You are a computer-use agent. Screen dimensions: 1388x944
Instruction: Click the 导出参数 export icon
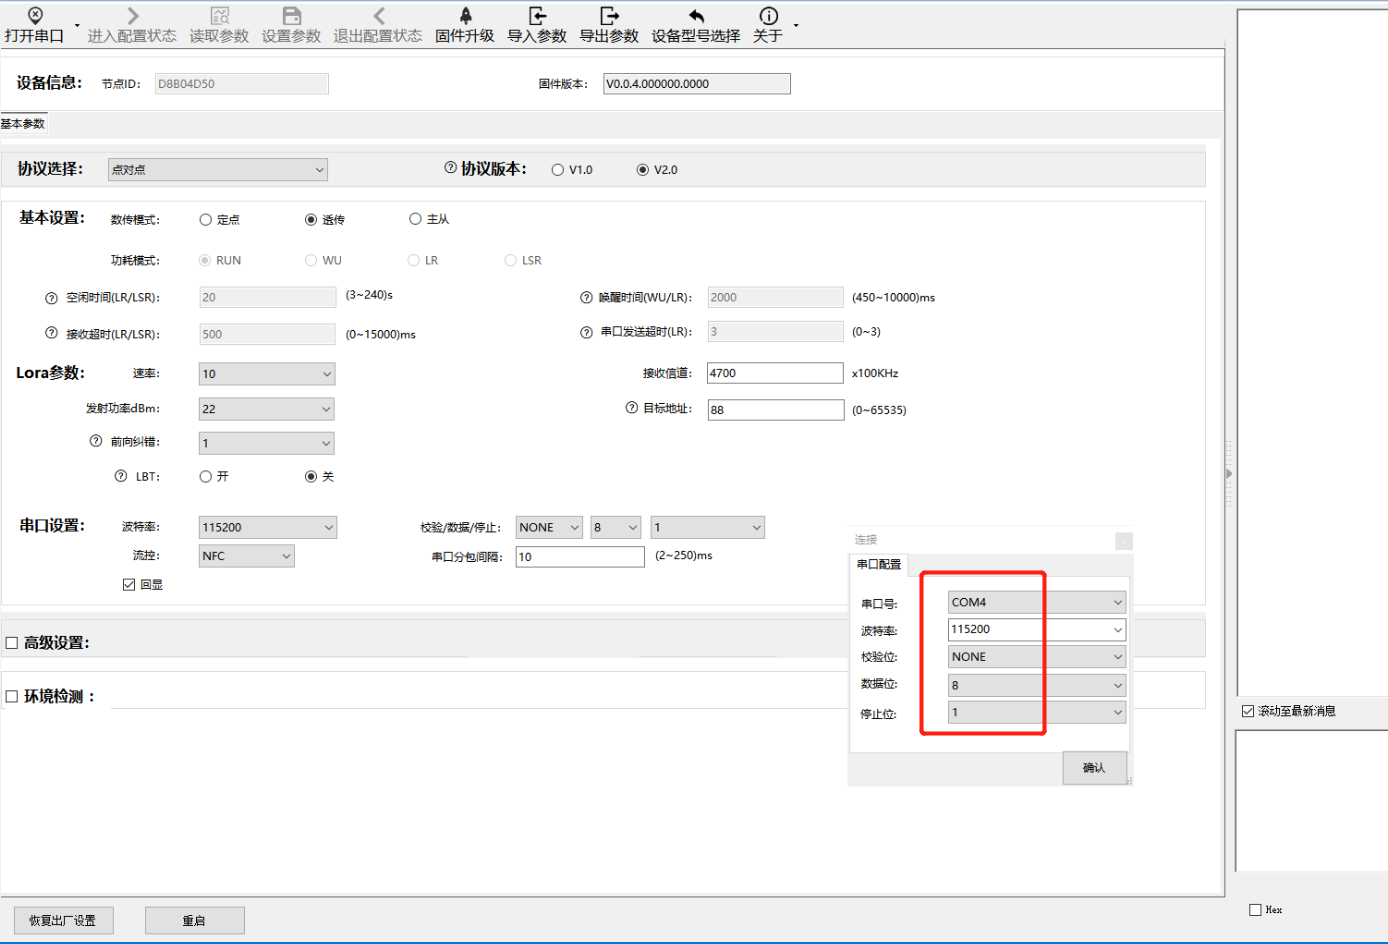[609, 16]
